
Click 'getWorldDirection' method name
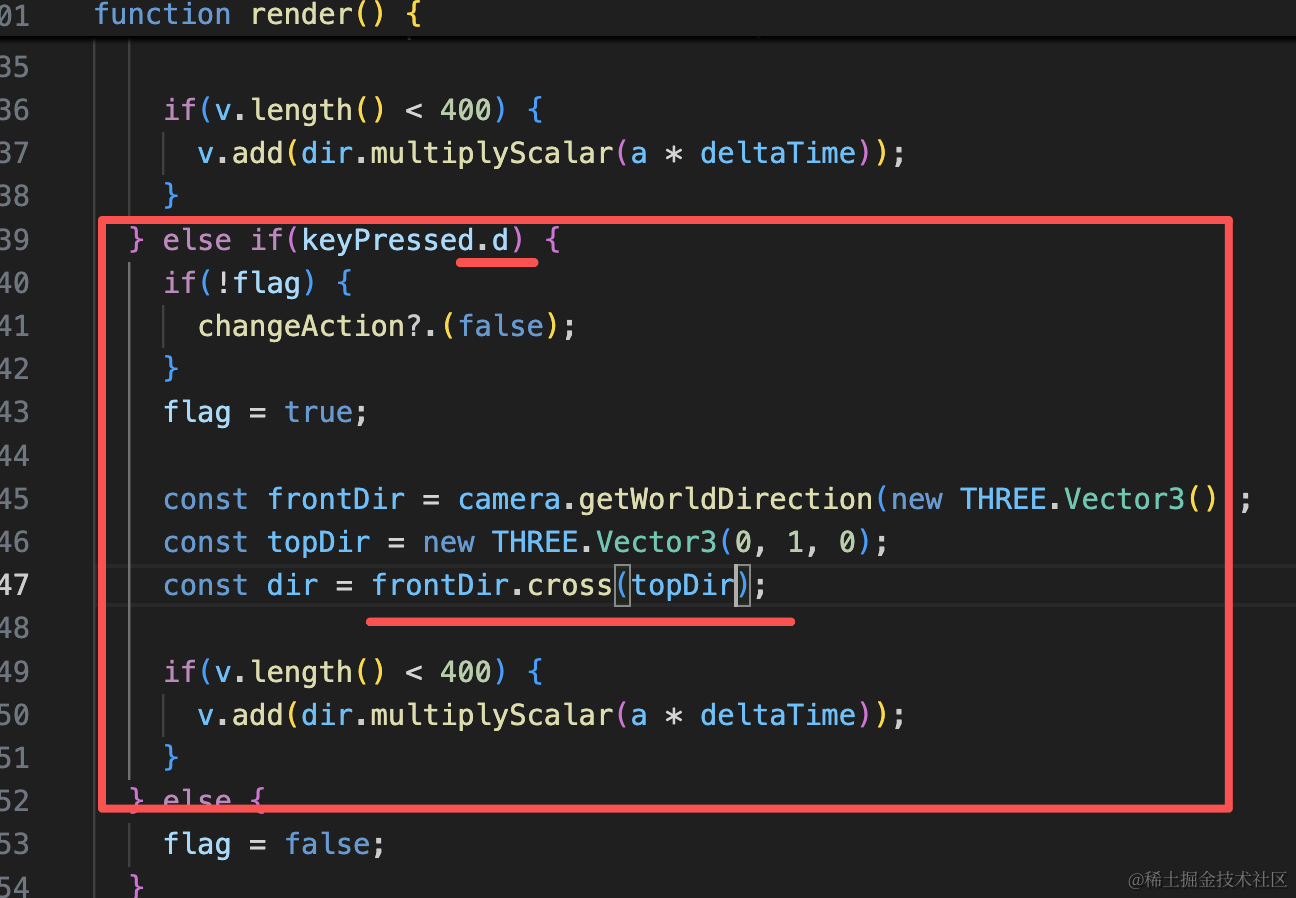click(x=726, y=498)
